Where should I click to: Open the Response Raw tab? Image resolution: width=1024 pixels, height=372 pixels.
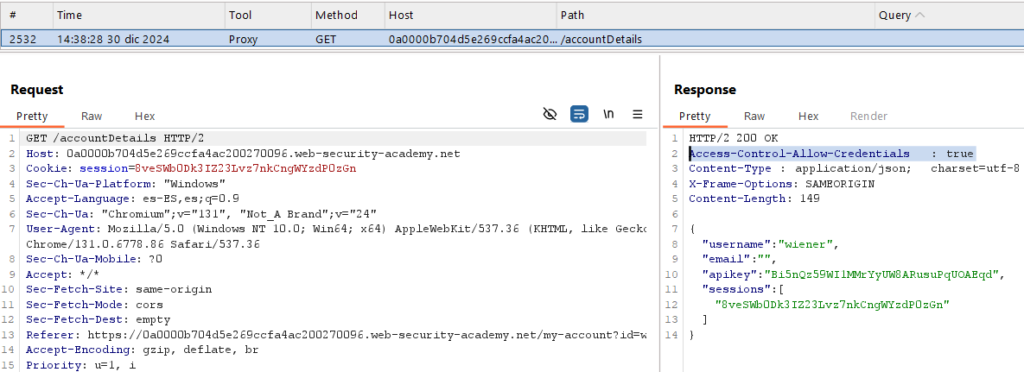[754, 116]
